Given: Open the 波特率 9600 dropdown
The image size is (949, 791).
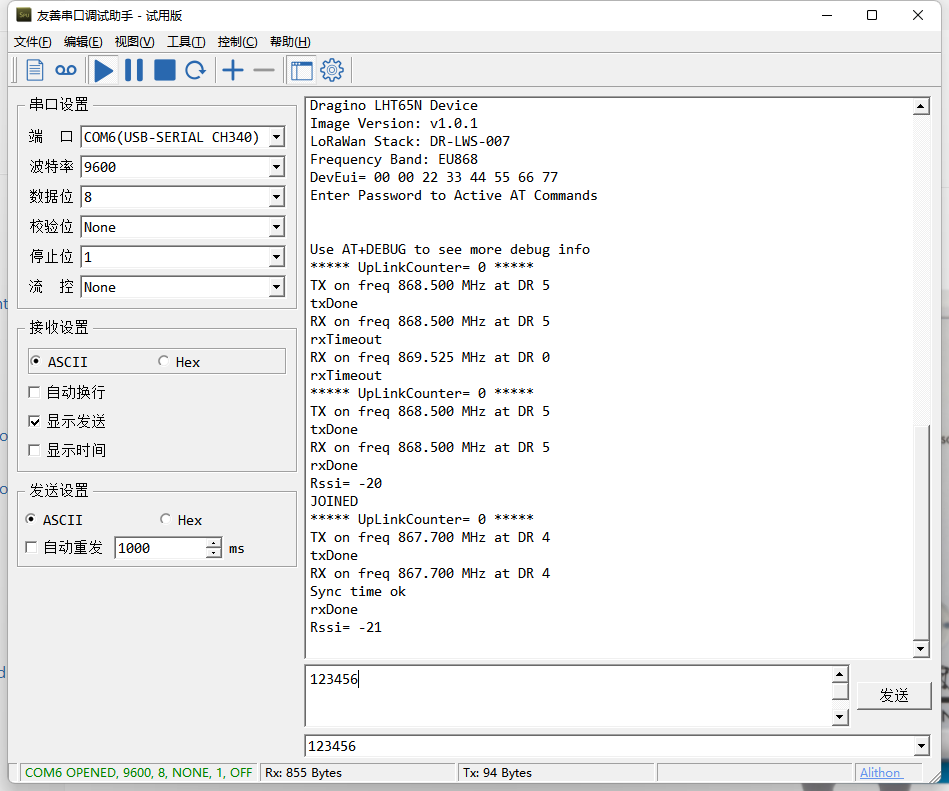Looking at the screenshot, I should coord(277,167).
